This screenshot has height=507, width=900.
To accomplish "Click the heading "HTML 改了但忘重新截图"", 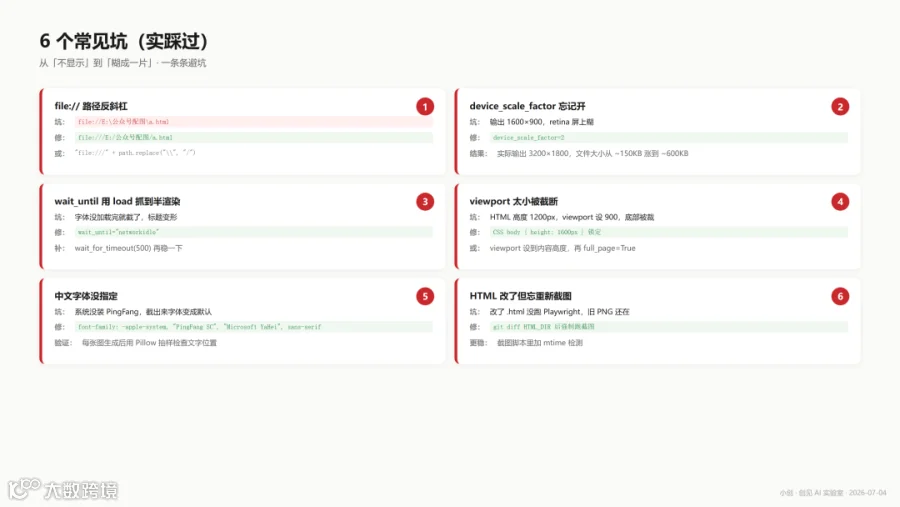I will [521, 296].
